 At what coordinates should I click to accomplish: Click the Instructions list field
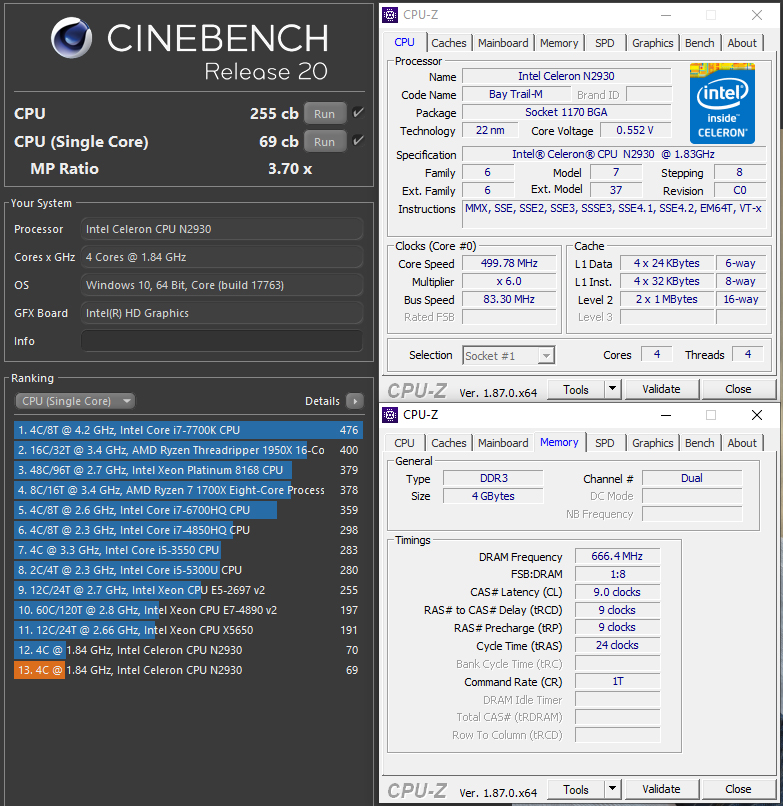tap(614, 214)
